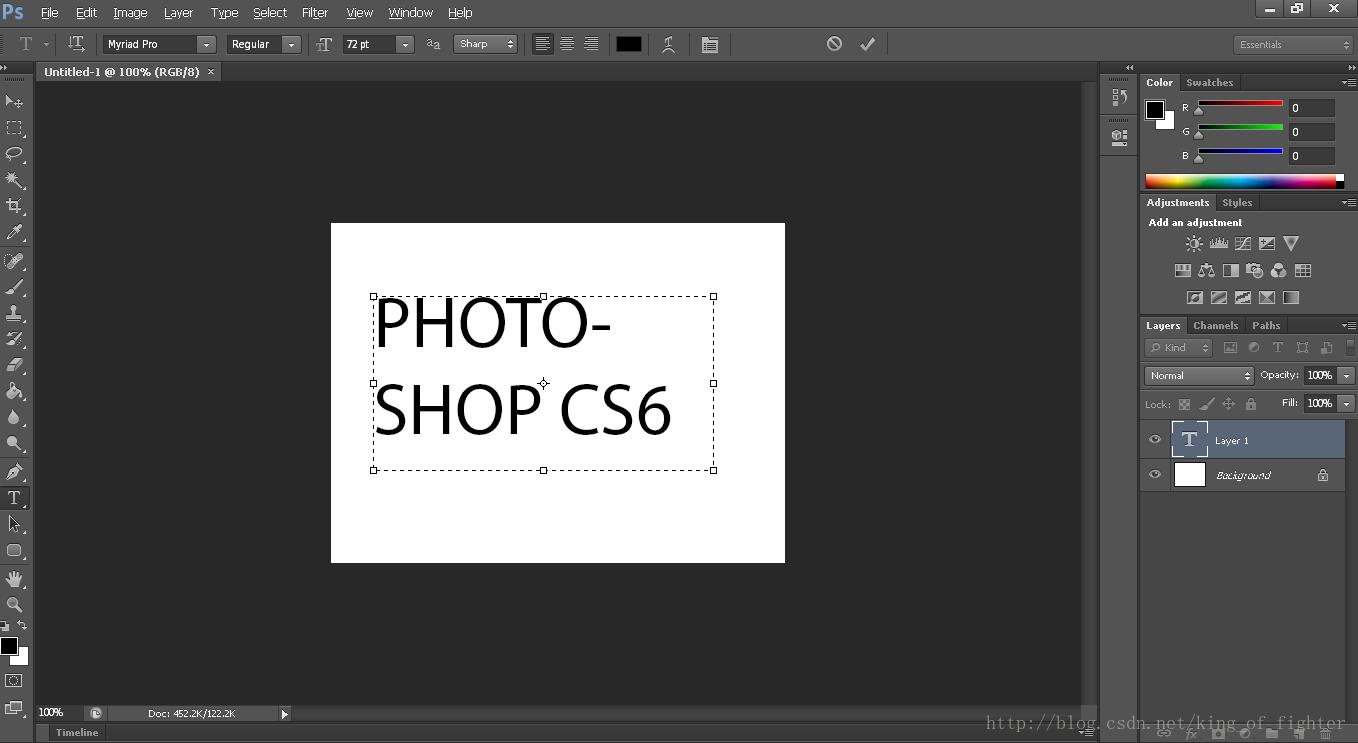Screen dimensions: 1358x743
Task: Select the Eyedropper tool
Action: tap(14, 232)
